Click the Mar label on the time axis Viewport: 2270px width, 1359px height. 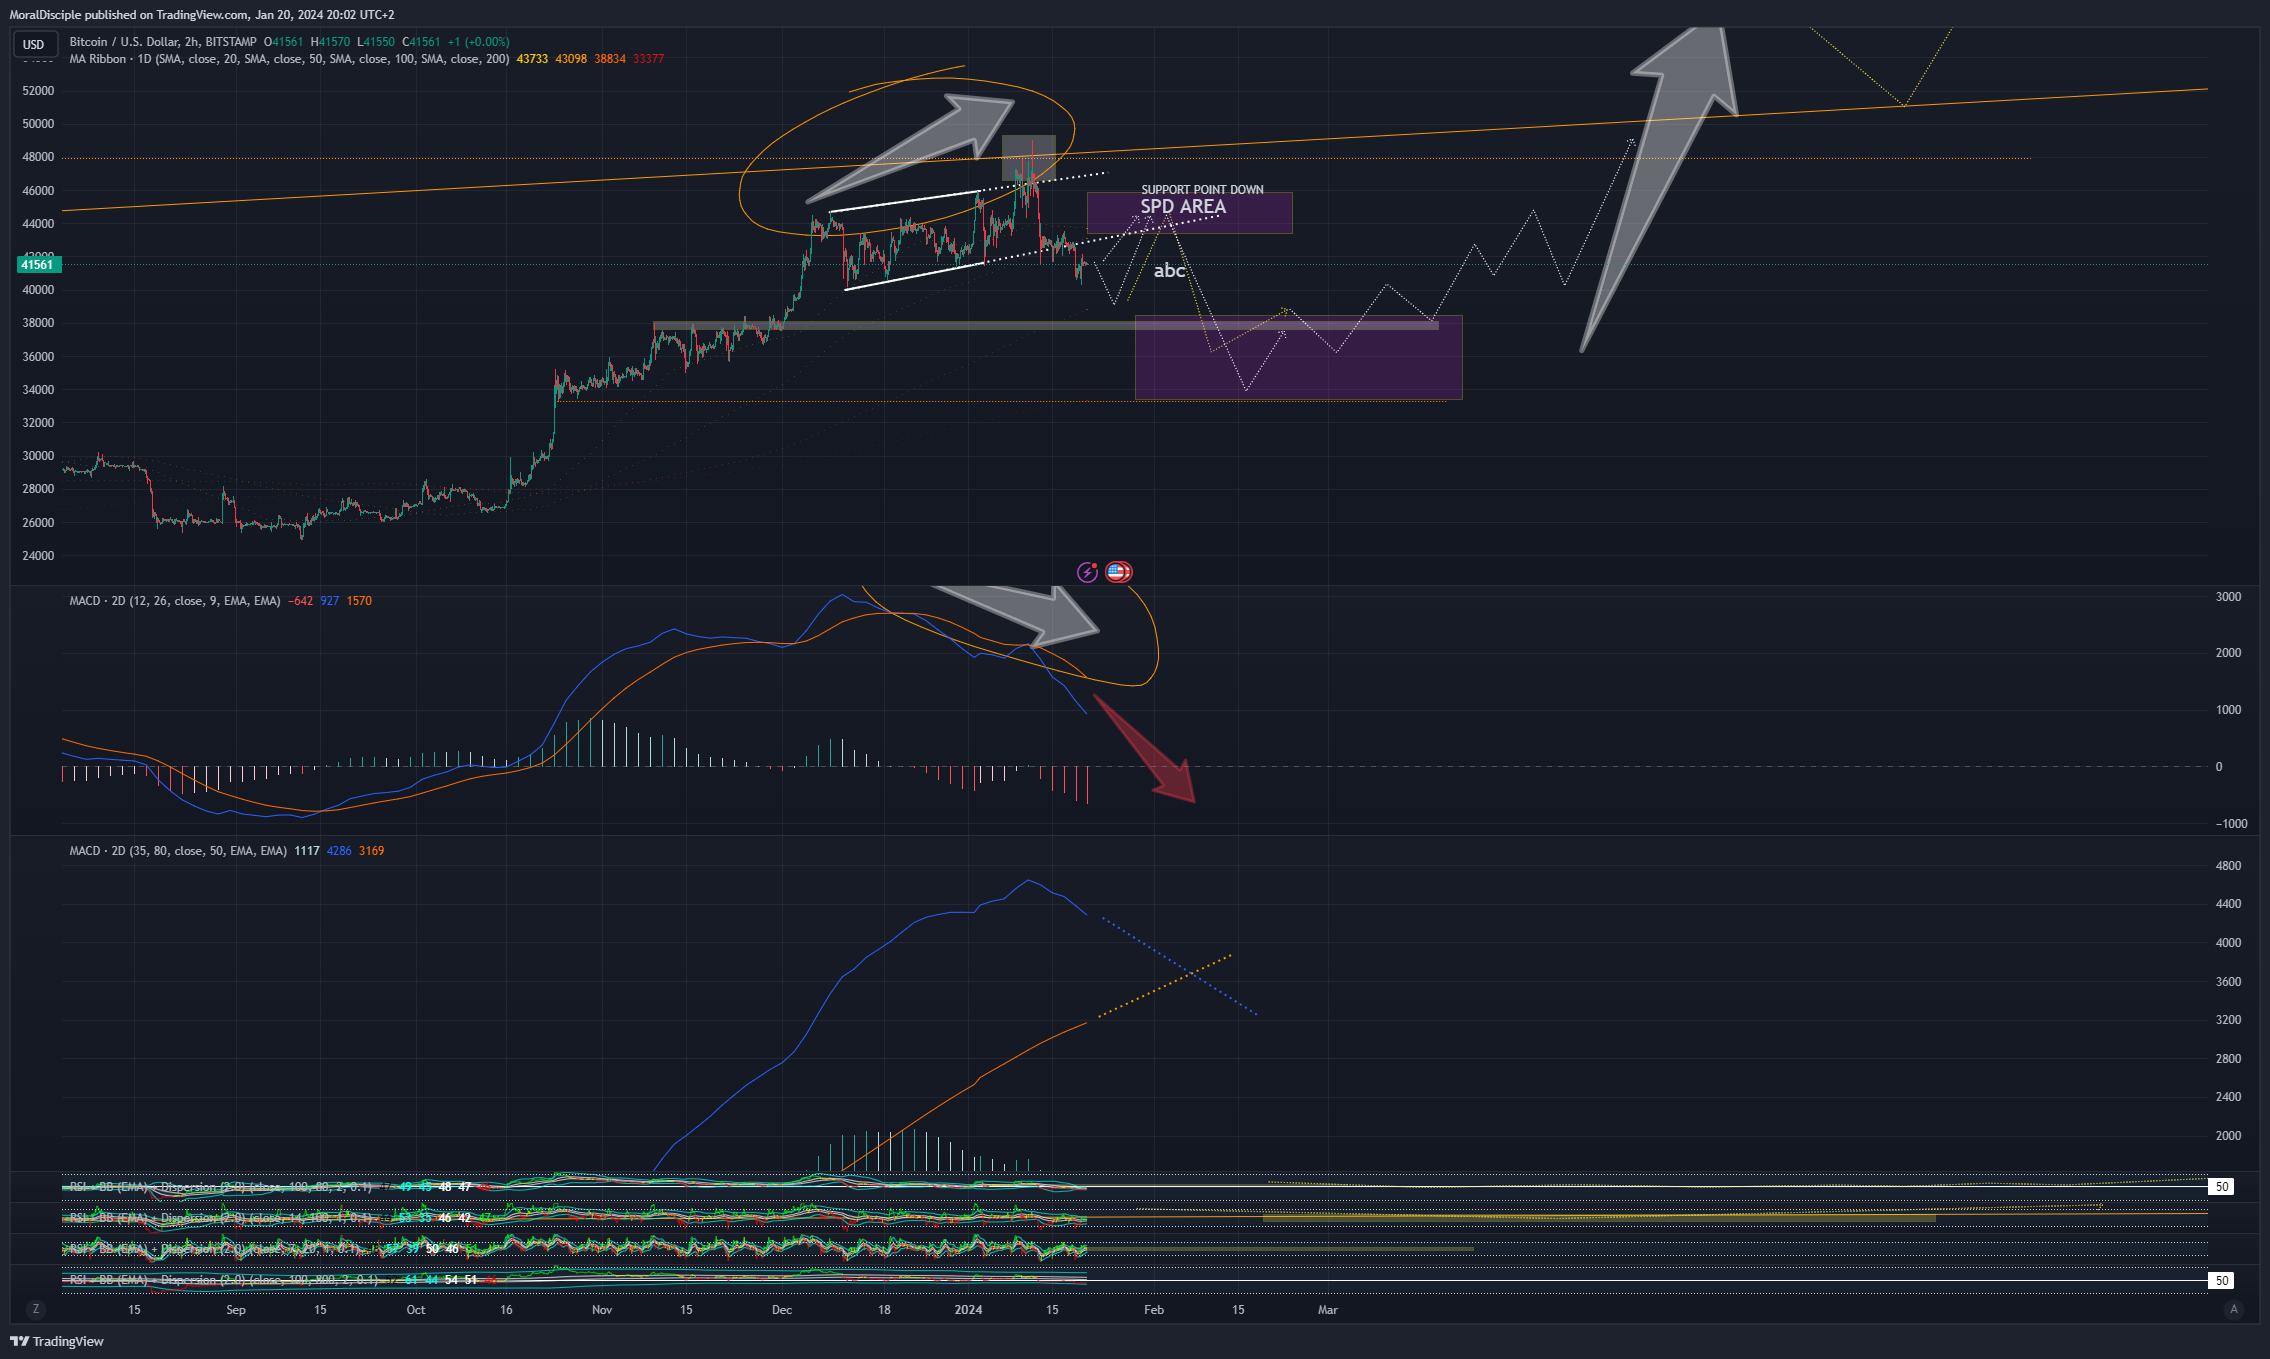pos(1328,1310)
